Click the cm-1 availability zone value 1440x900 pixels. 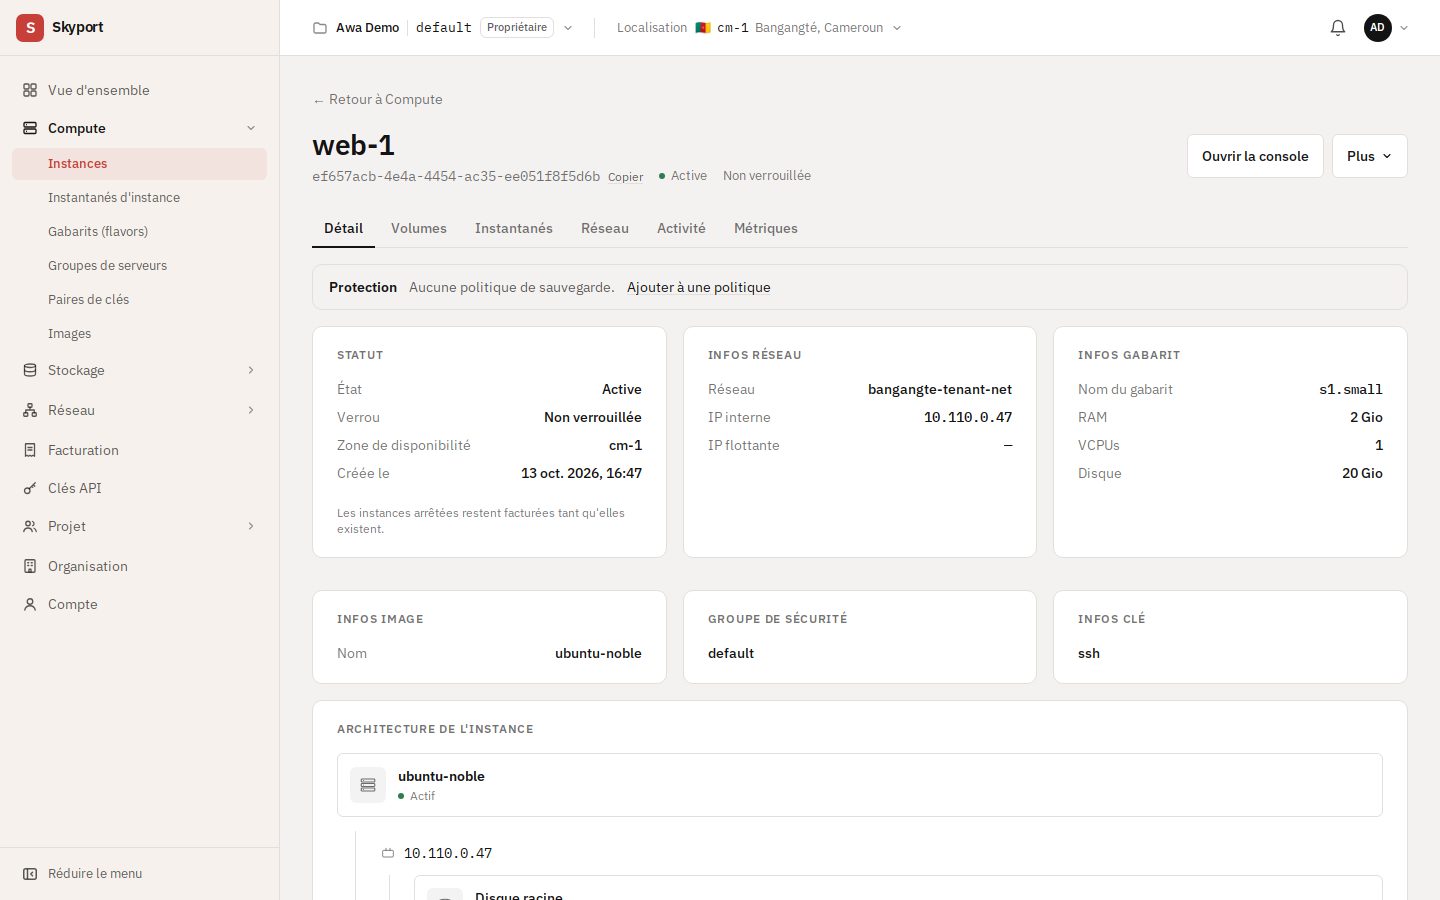[x=625, y=445]
